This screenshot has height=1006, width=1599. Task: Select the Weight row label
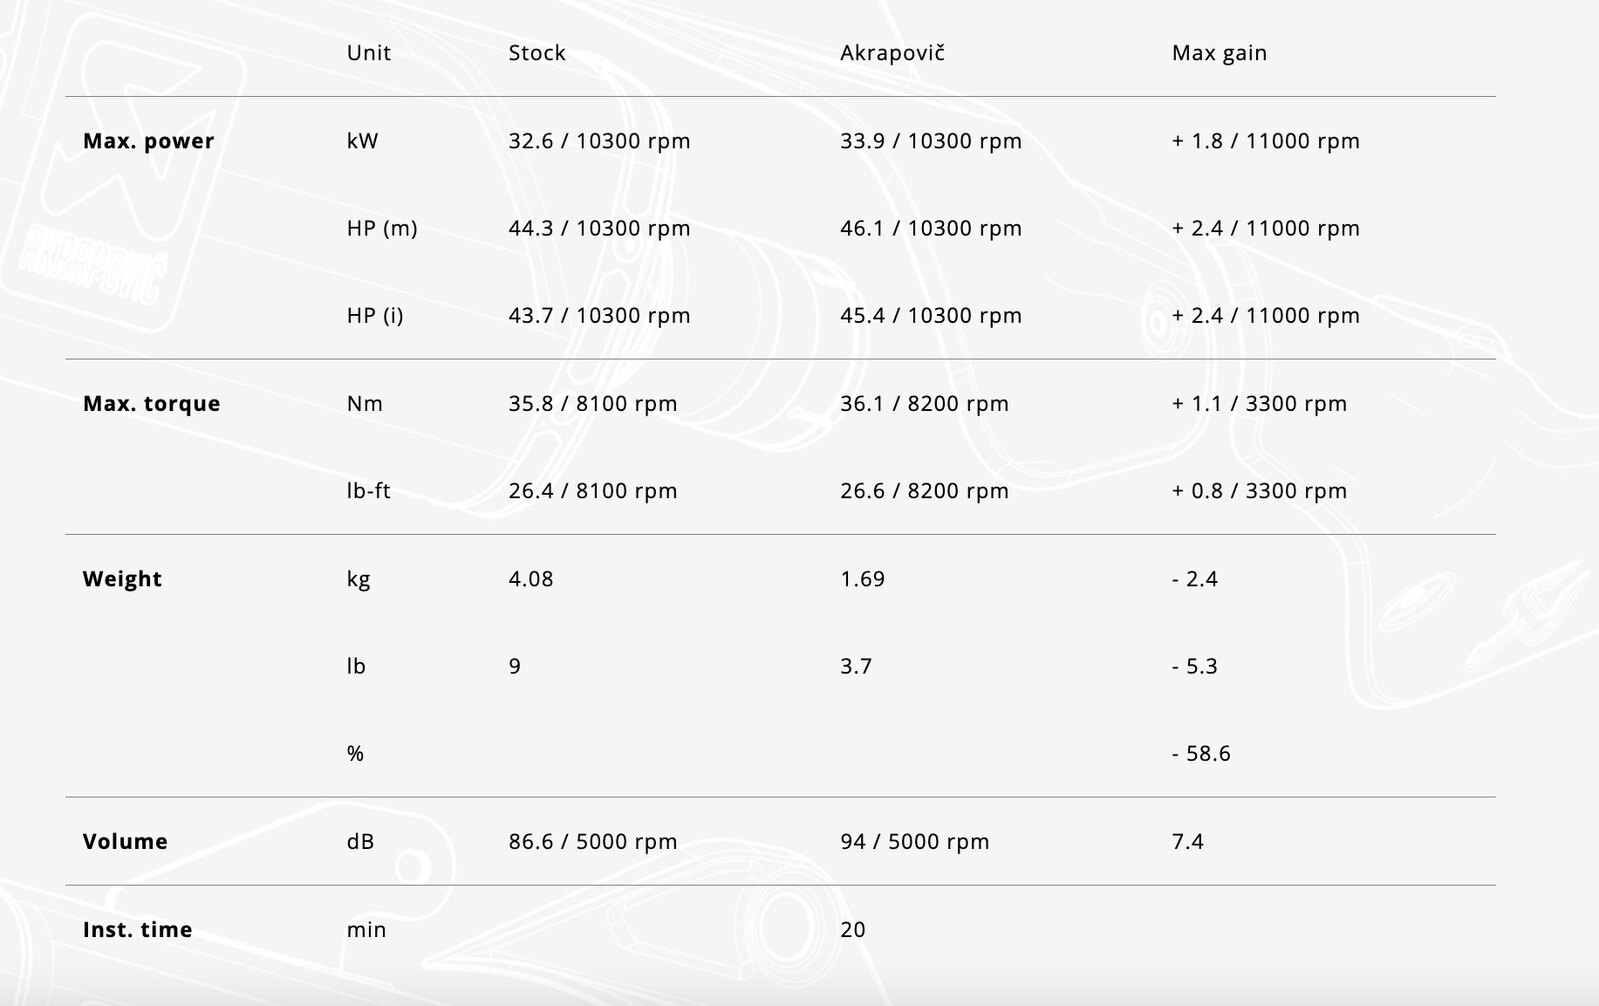[122, 579]
